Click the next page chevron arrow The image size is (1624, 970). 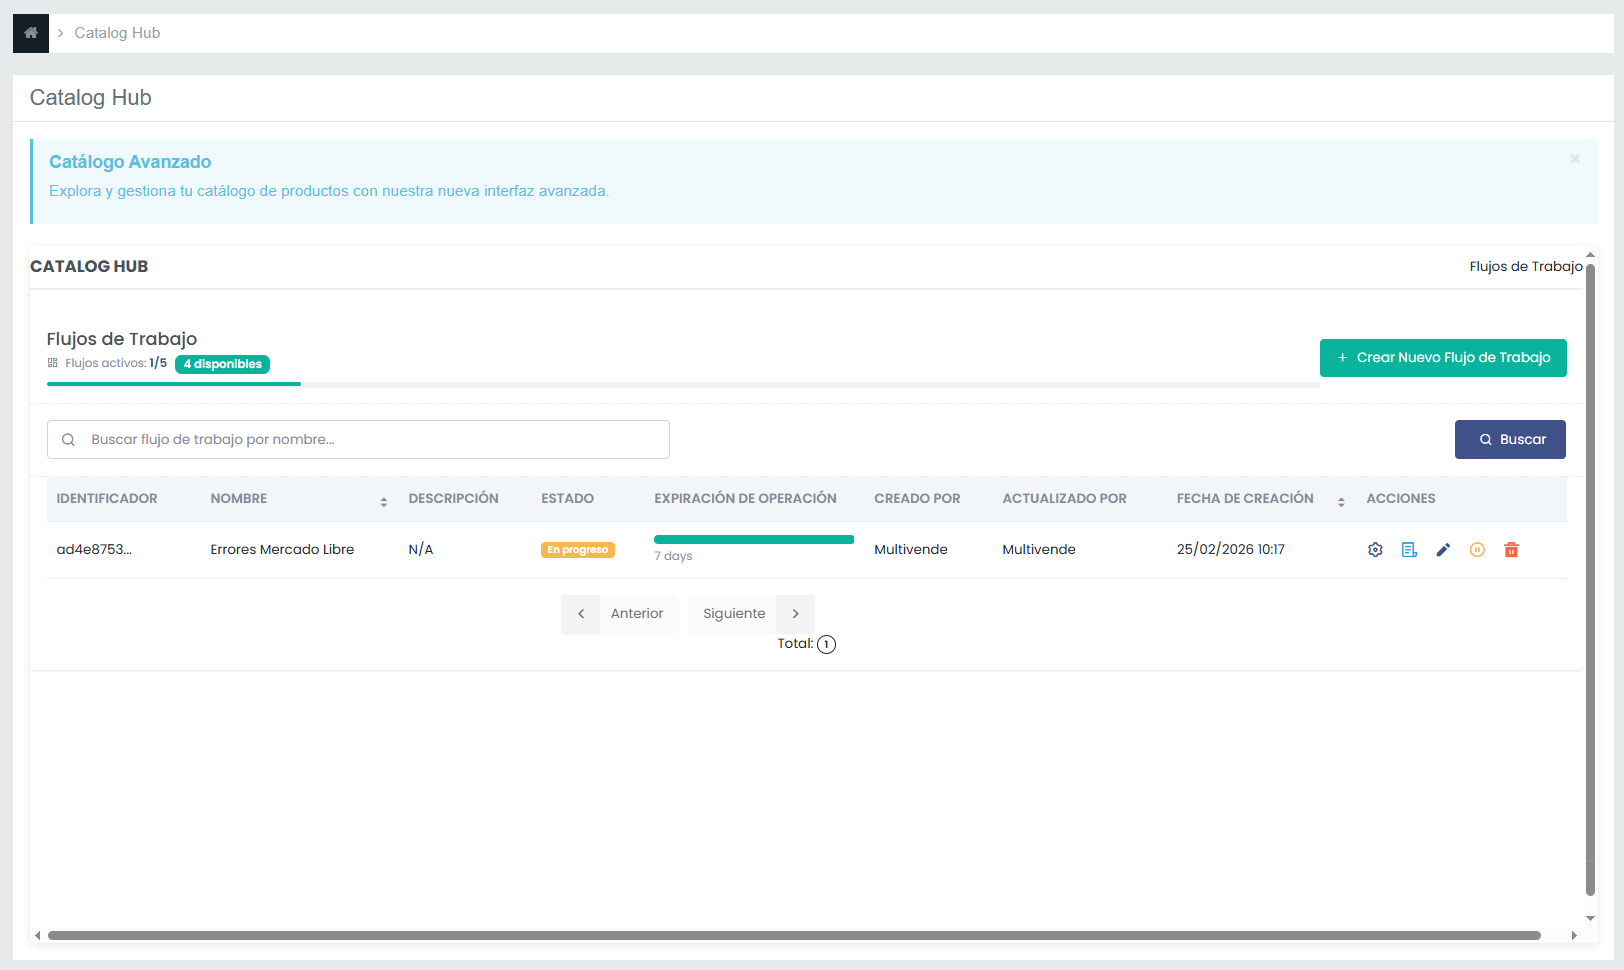click(x=796, y=614)
